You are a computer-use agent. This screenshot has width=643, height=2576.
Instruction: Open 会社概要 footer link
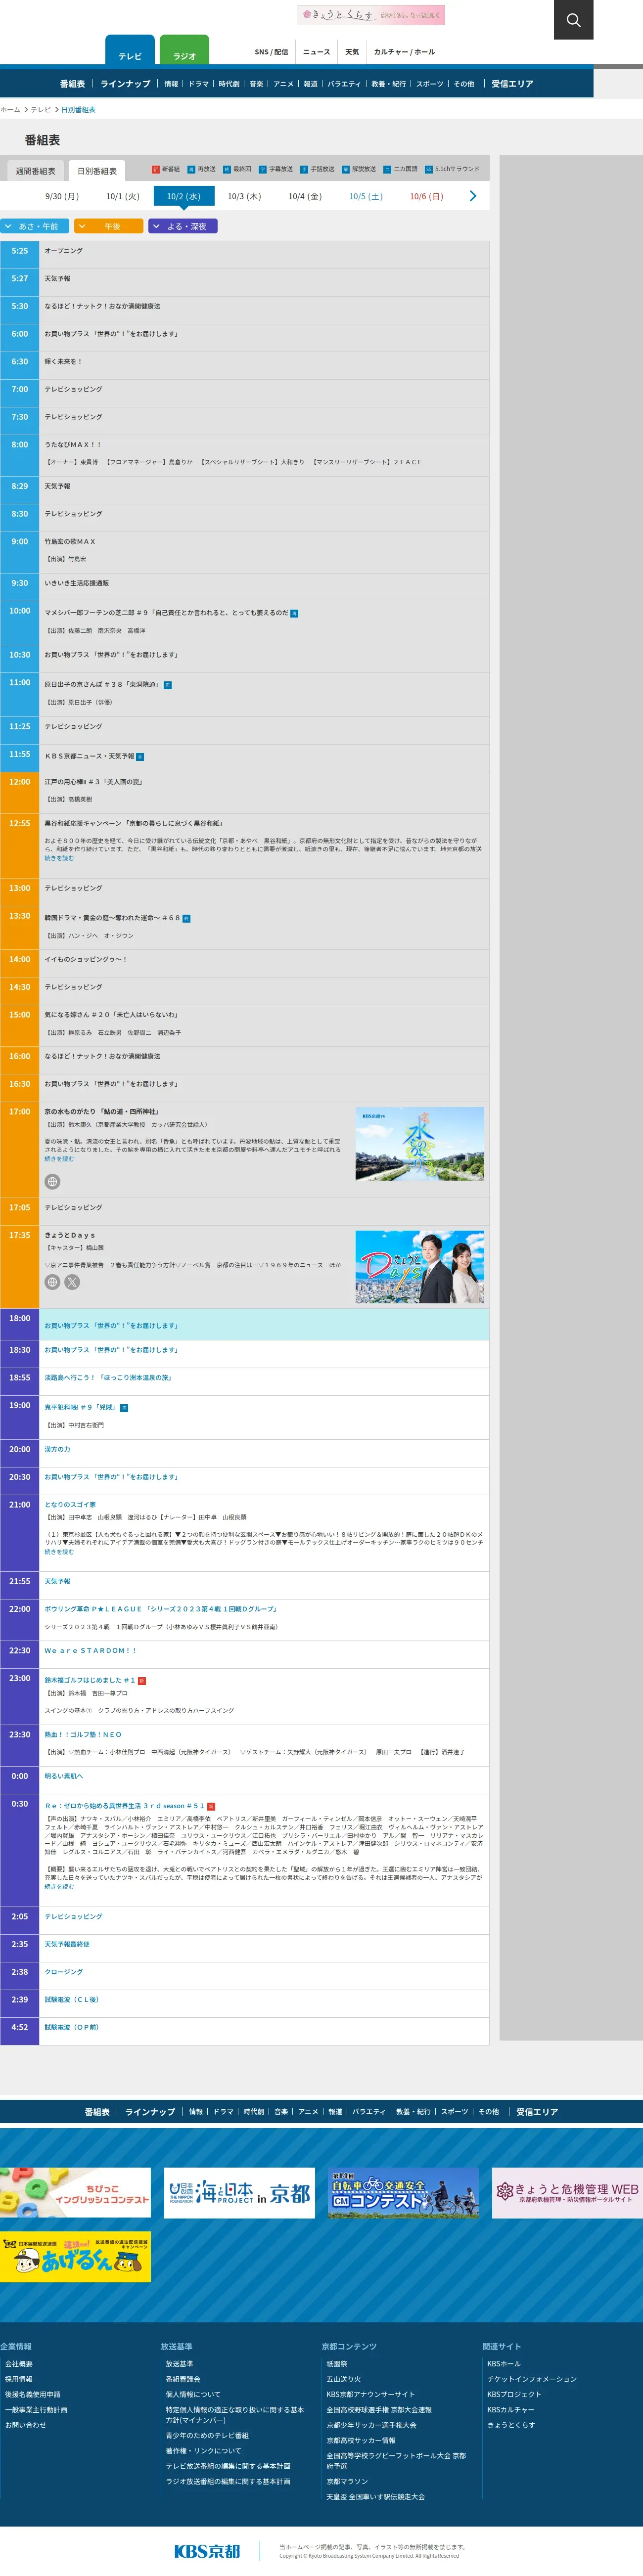[x=19, y=2364]
